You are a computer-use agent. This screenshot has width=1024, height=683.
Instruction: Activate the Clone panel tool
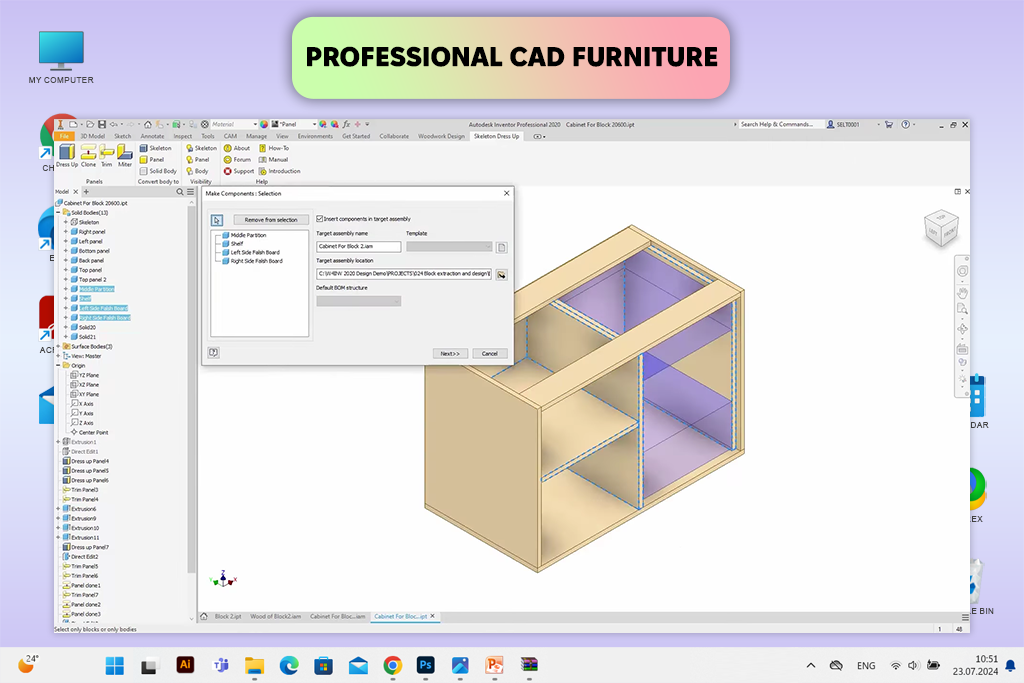[x=88, y=156]
